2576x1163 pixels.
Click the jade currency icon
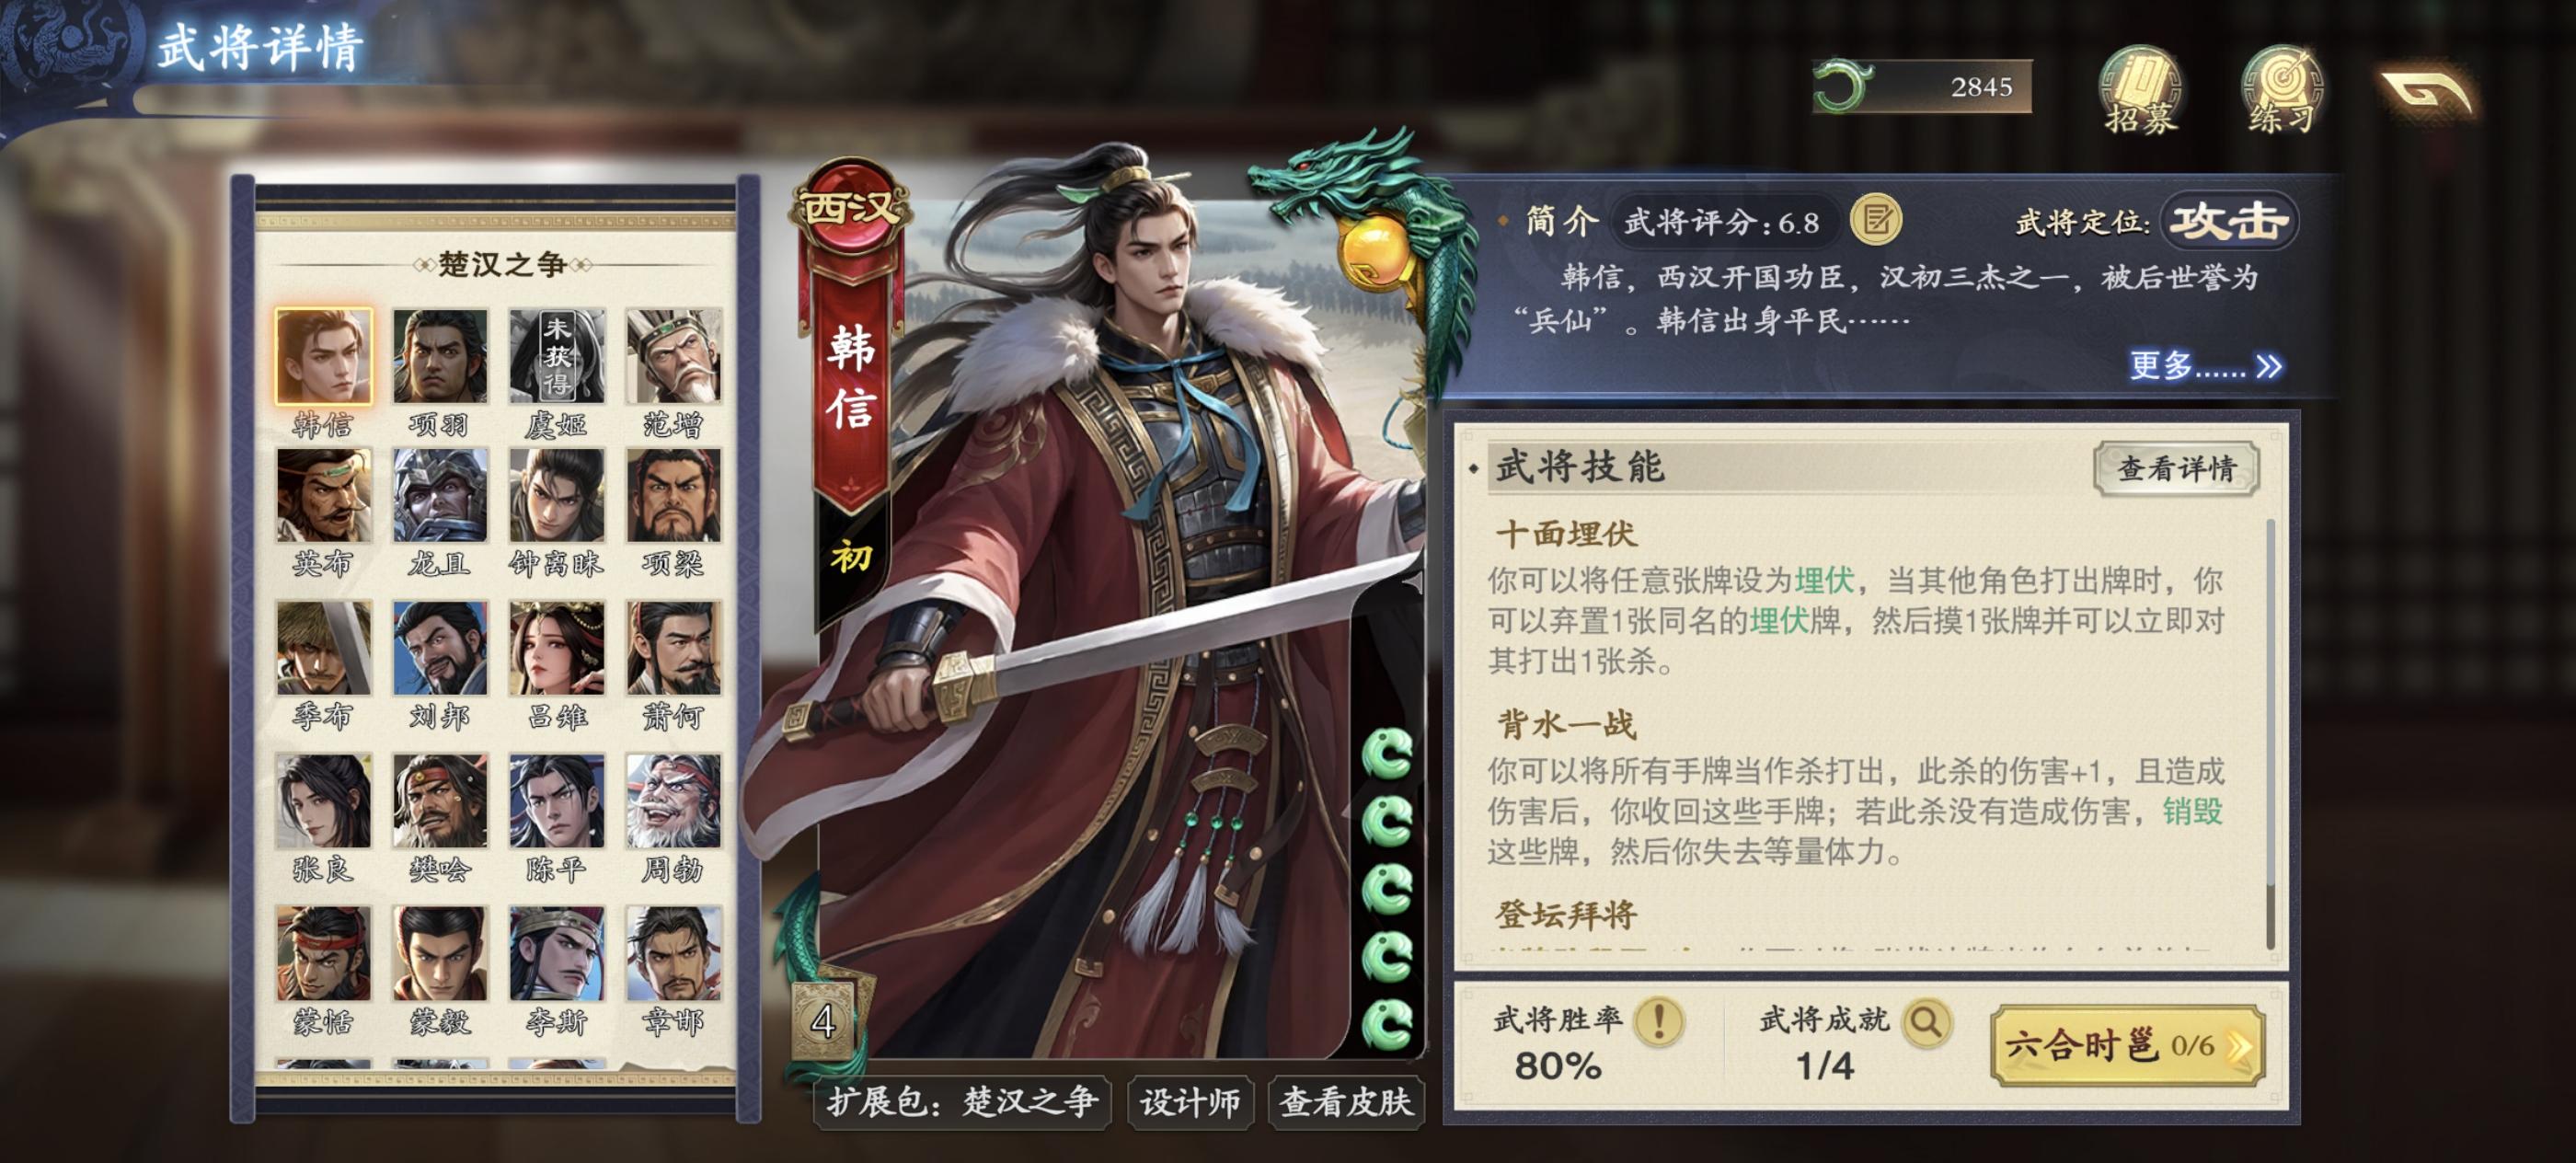pos(1843,86)
